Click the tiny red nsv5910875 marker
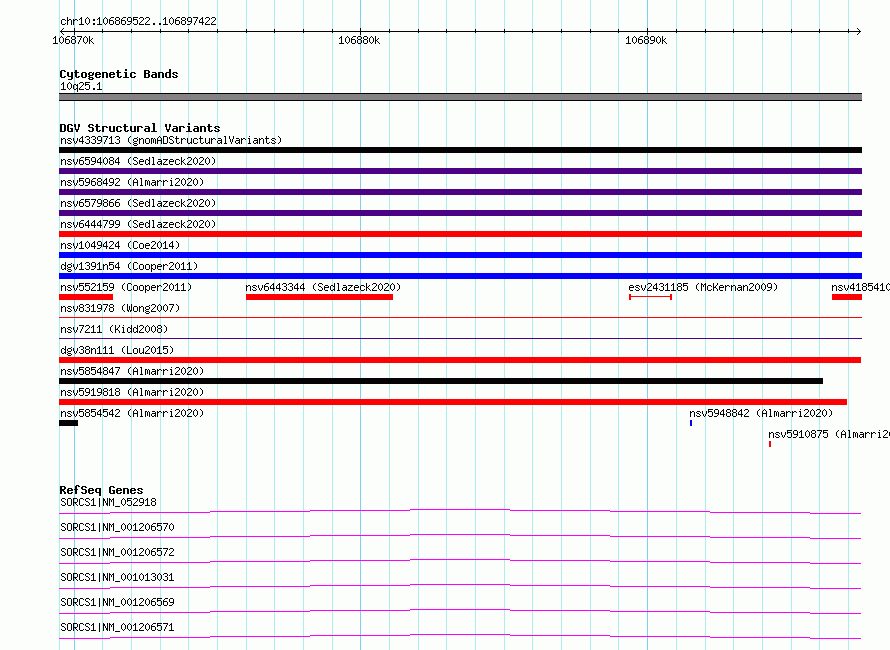 point(770,444)
